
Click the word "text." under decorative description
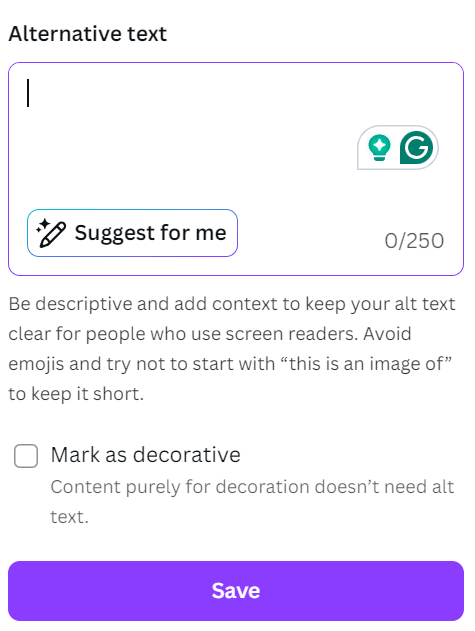[x=69, y=517]
